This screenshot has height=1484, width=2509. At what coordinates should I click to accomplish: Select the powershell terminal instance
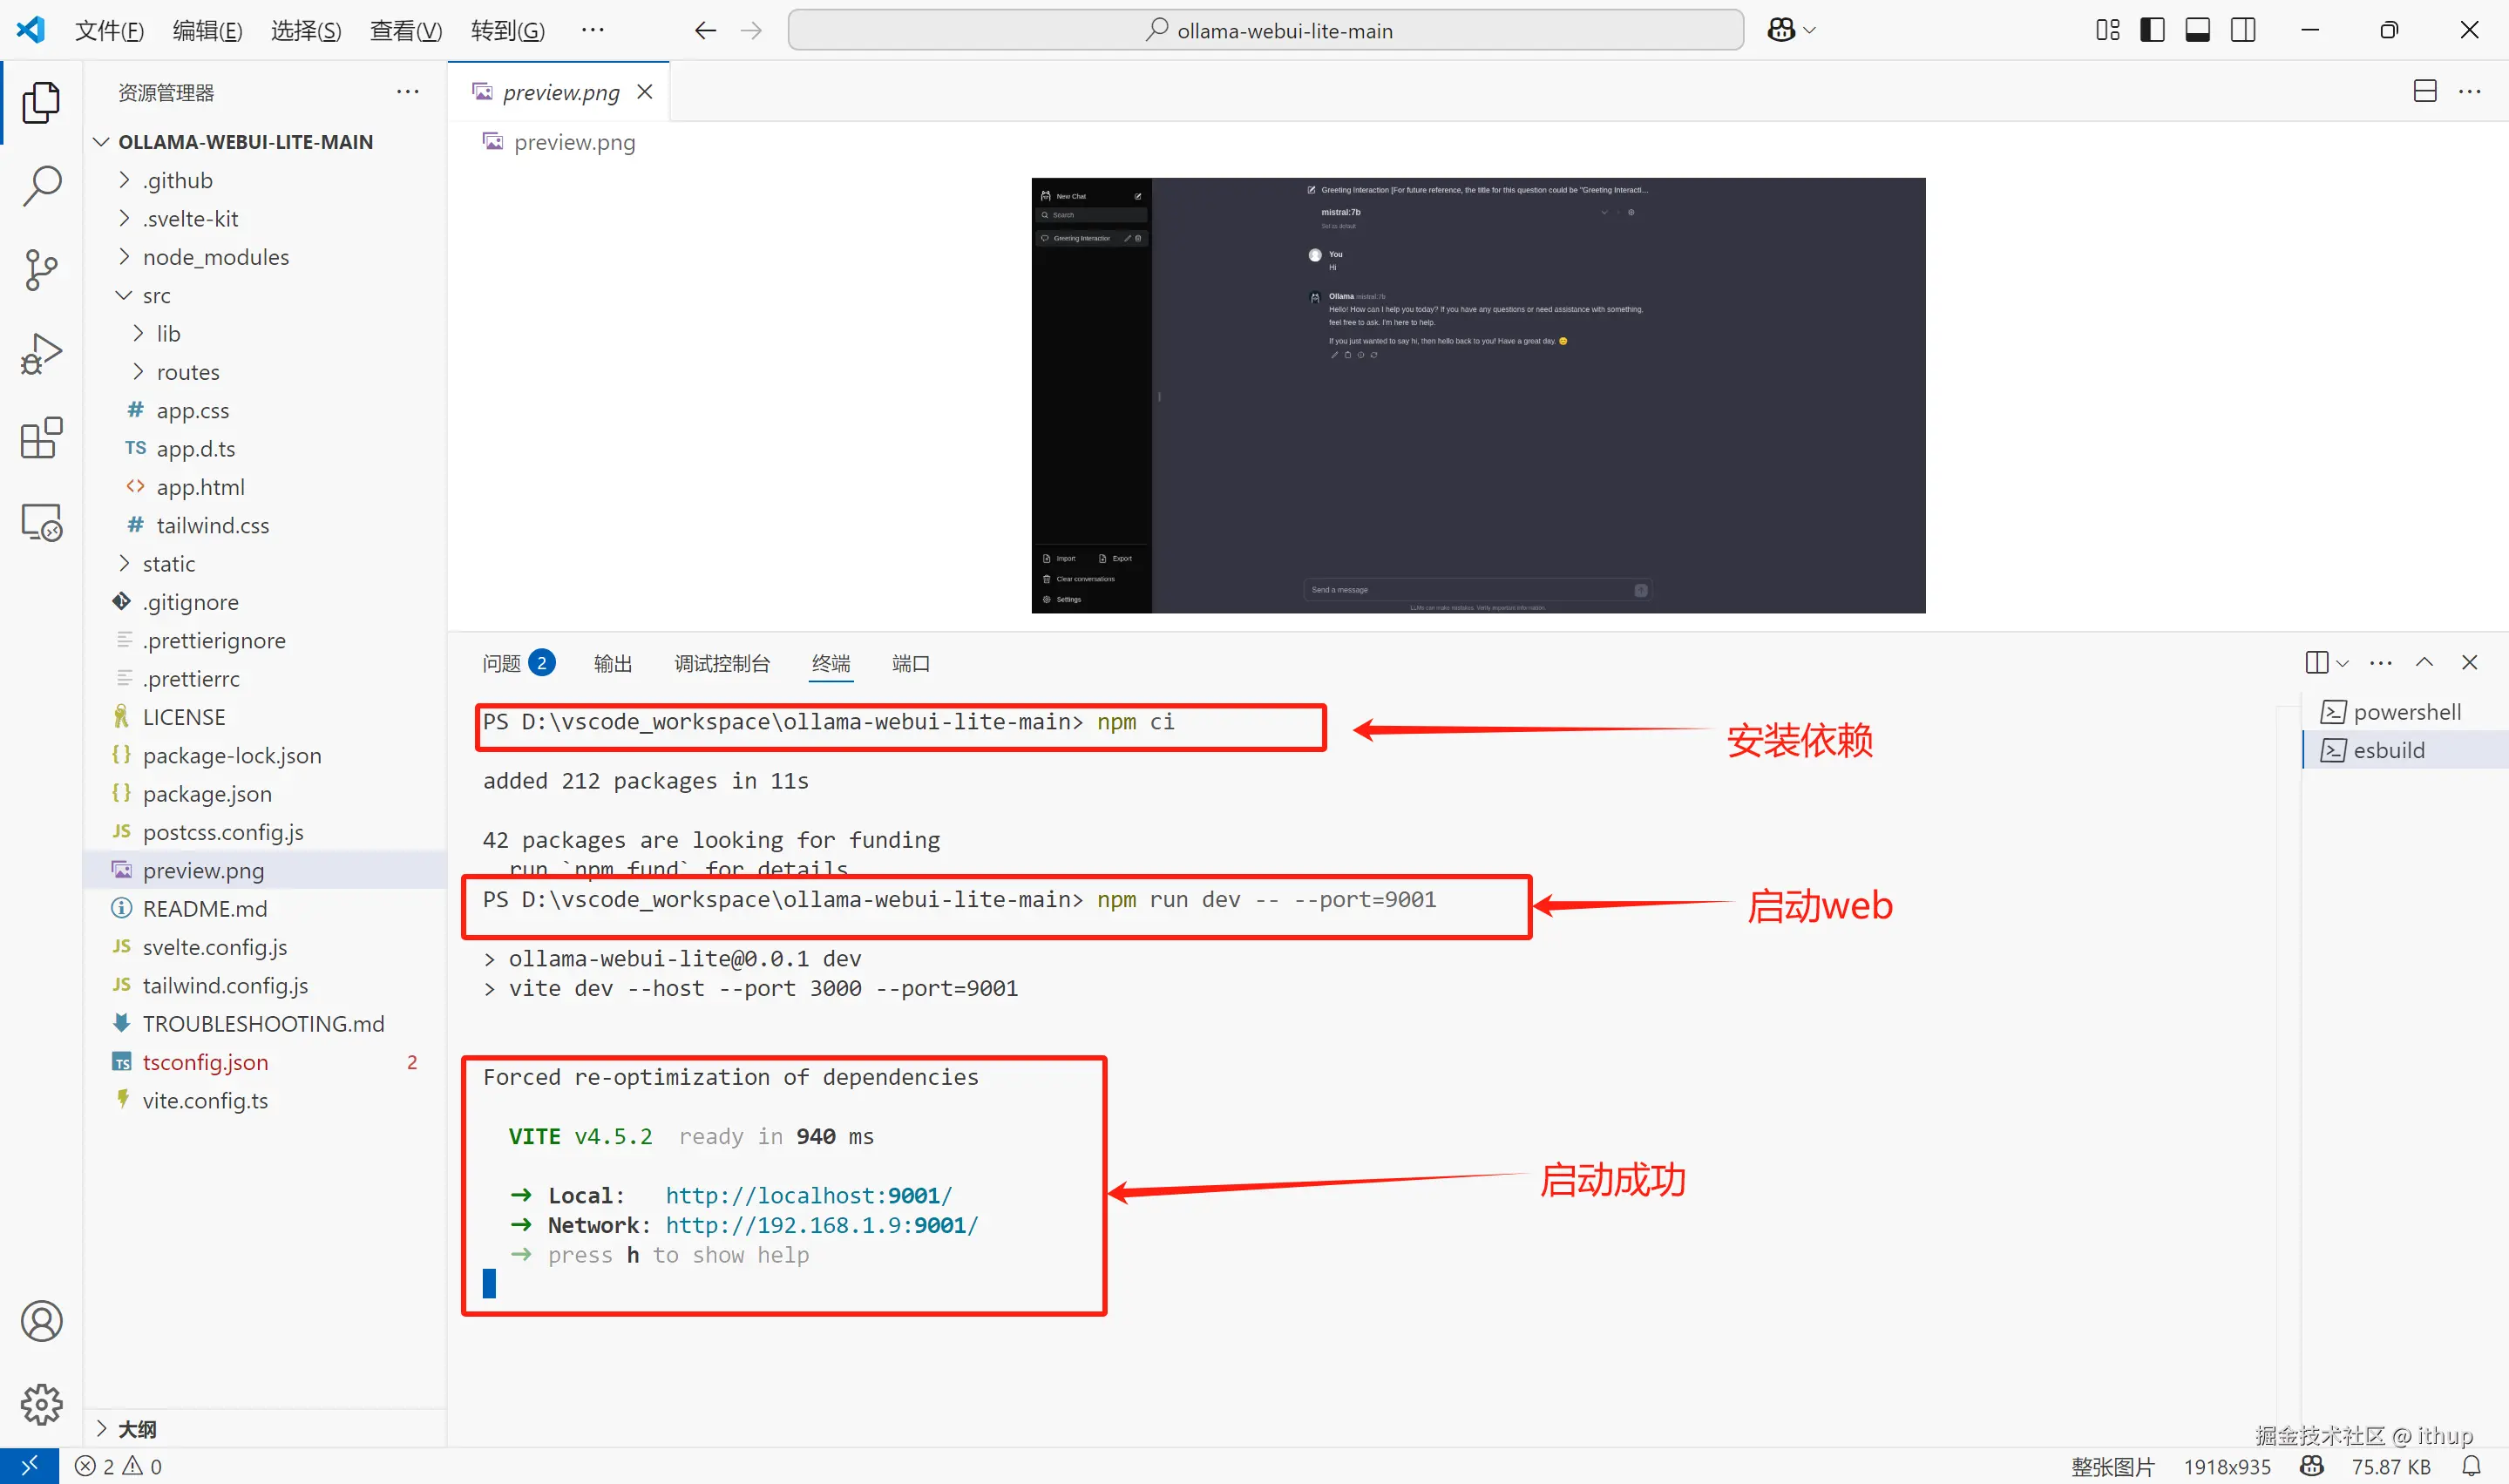(x=2406, y=712)
